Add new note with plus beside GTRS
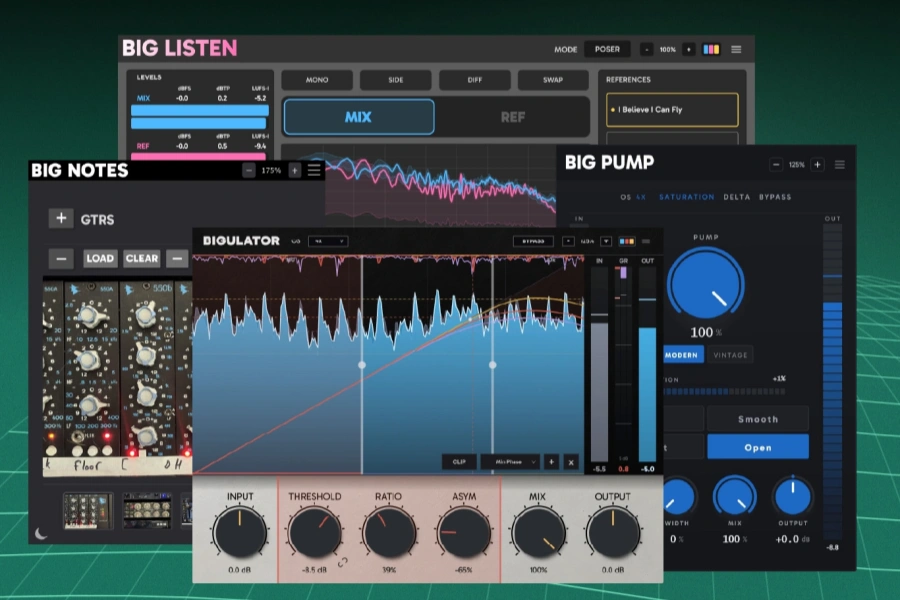The width and height of the screenshot is (900, 600). tap(61, 218)
